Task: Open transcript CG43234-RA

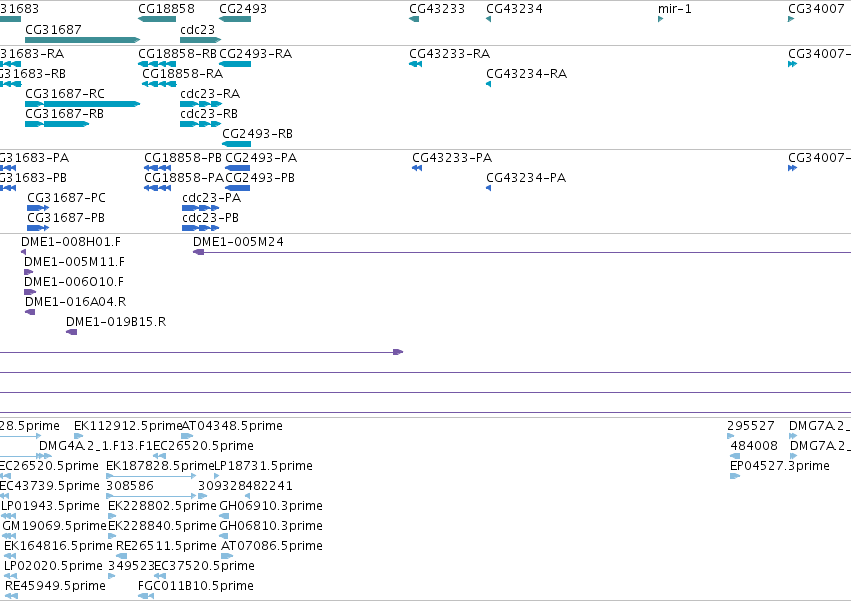Action: (526, 74)
